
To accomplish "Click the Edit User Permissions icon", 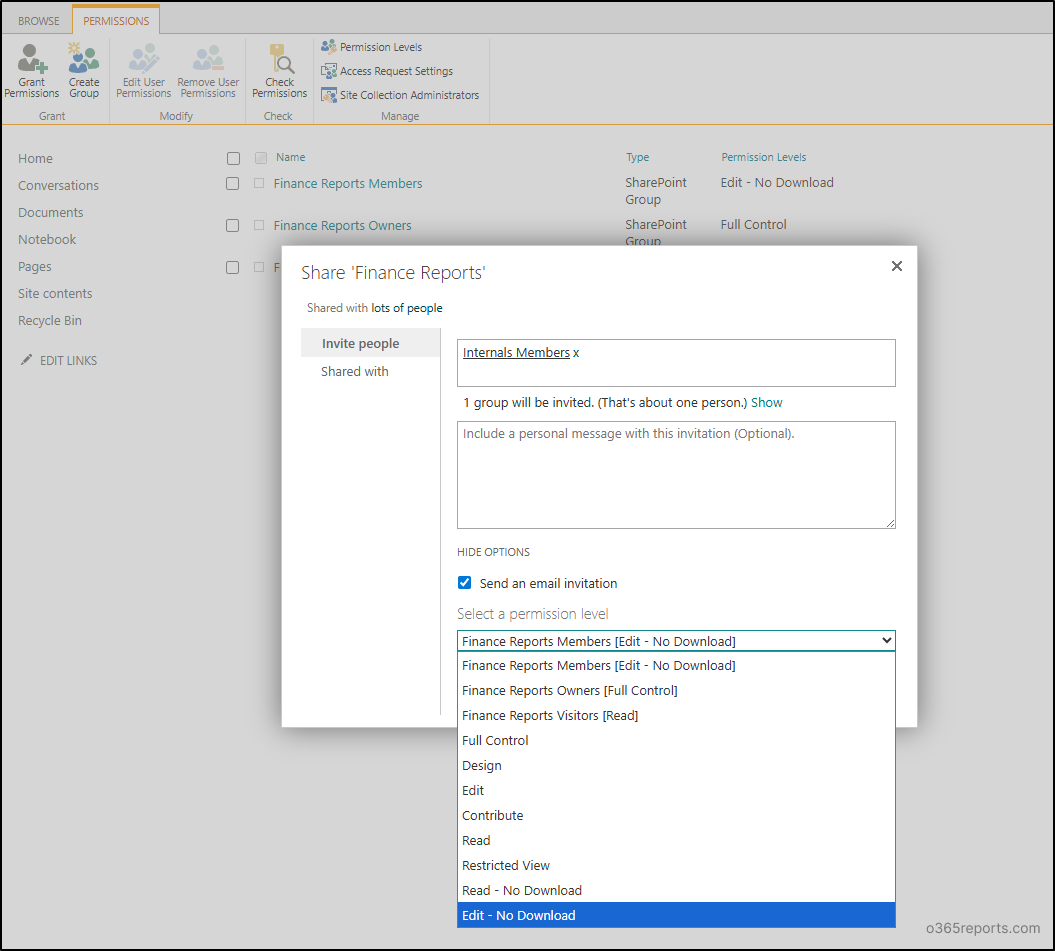I will pyautogui.click(x=143, y=58).
